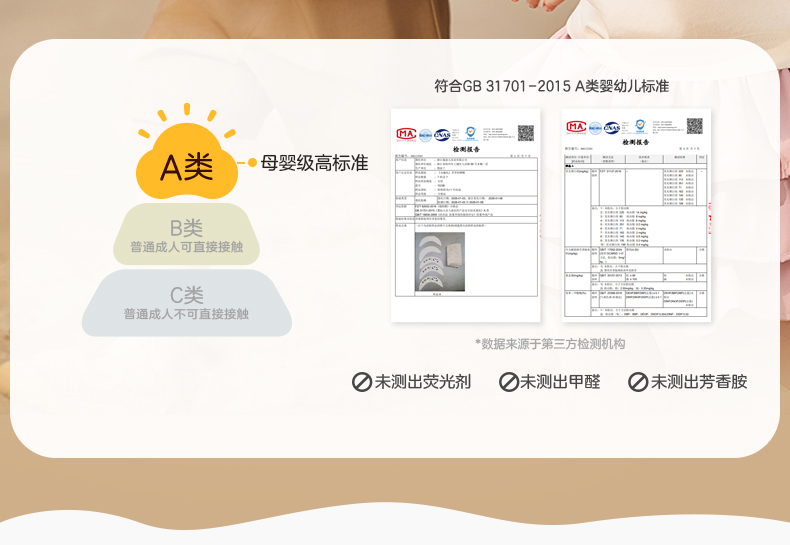Select the B类 grade tier
Viewport: 790px width, 545px height.
(186, 236)
